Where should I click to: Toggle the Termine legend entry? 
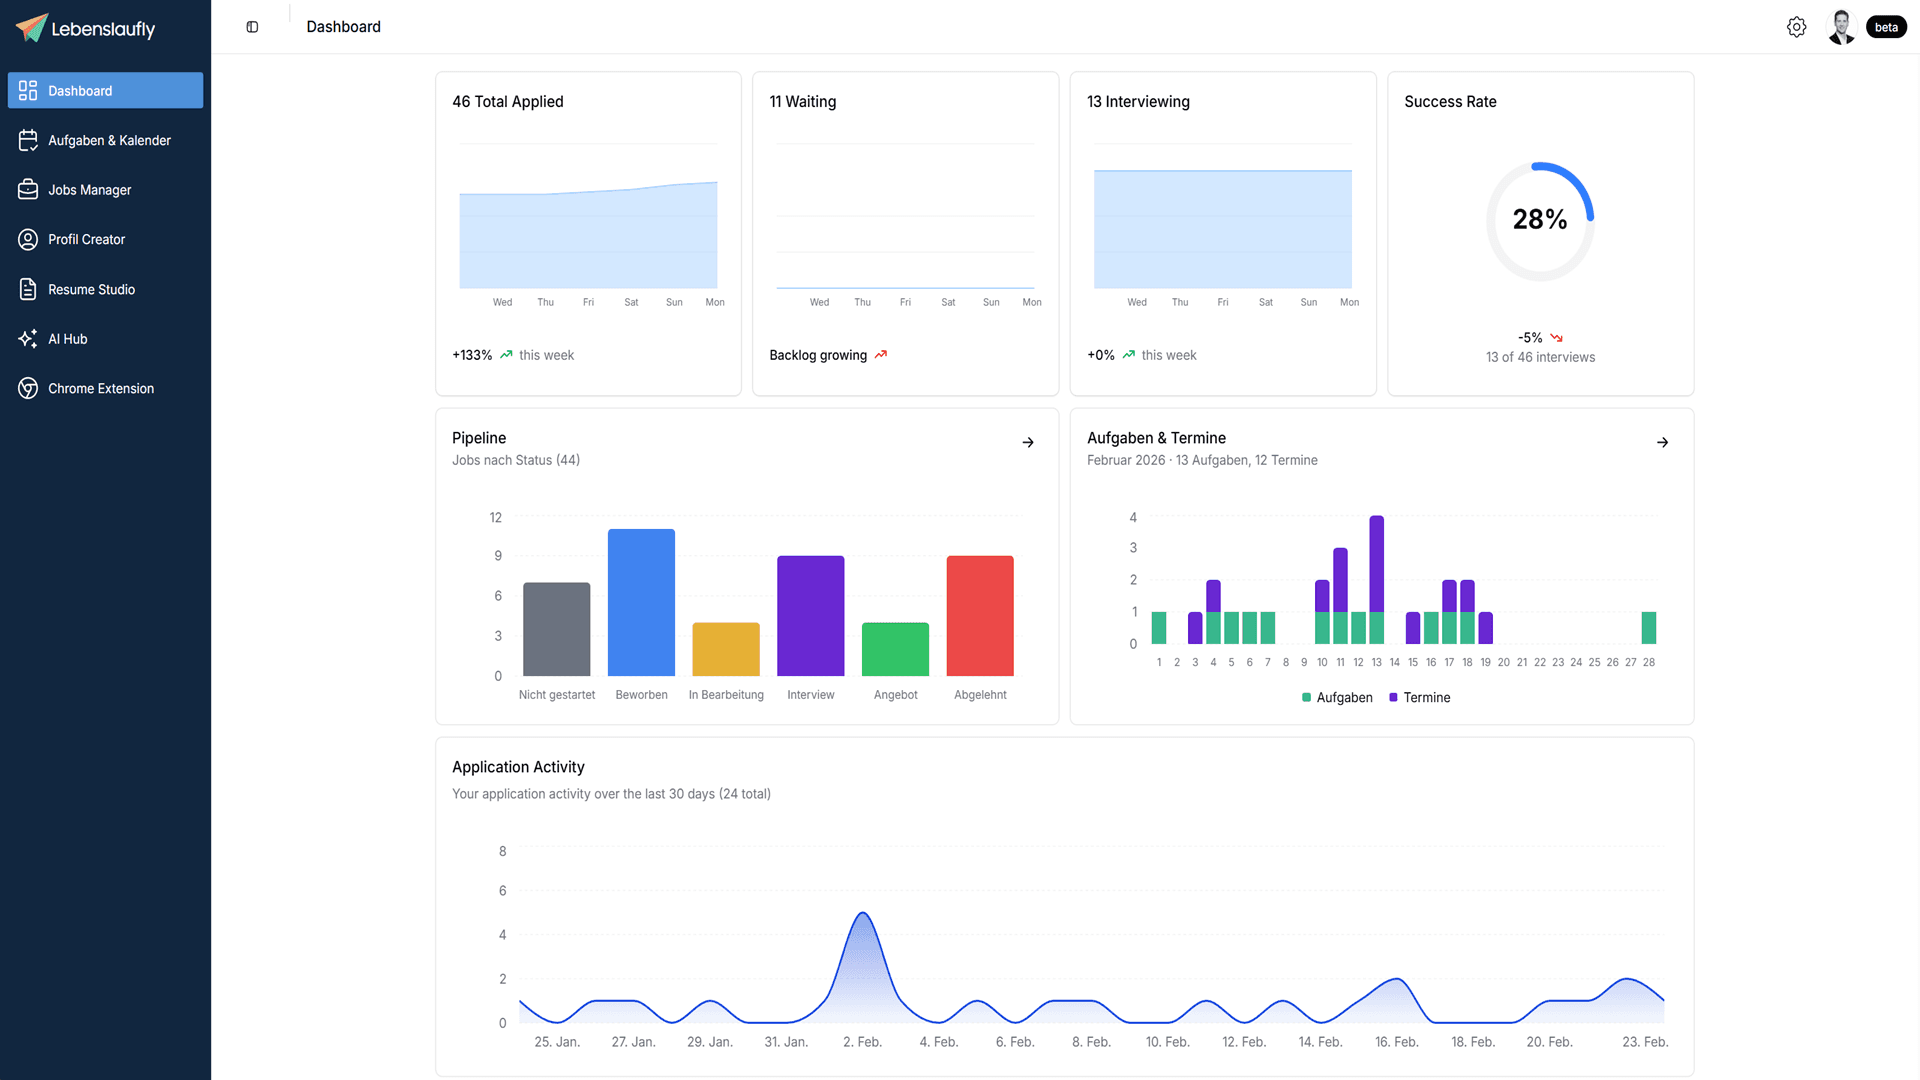[1419, 697]
